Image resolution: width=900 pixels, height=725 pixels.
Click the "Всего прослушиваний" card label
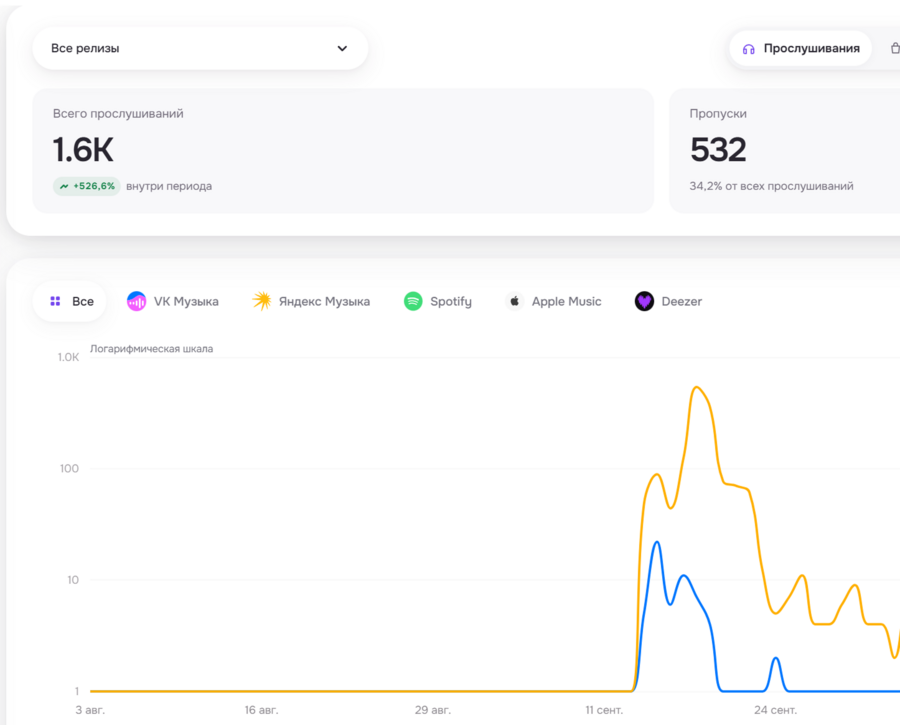[x=118, y=114]
